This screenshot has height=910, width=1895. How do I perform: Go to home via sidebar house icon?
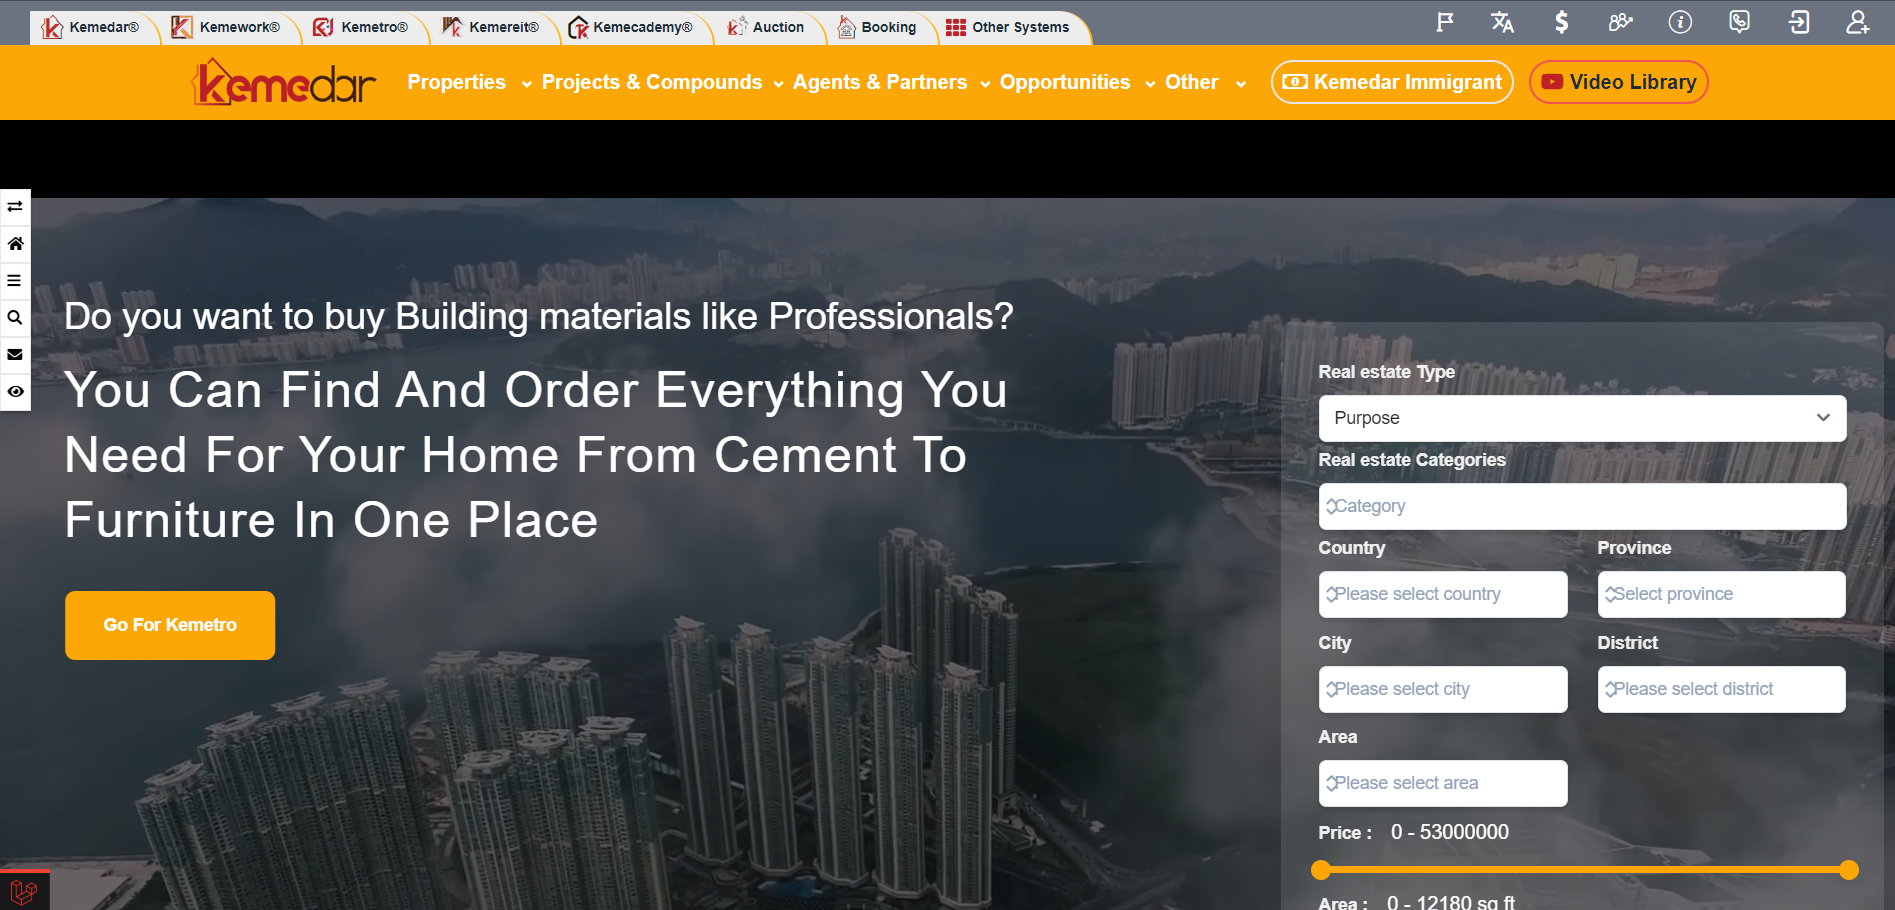(15, 244)
